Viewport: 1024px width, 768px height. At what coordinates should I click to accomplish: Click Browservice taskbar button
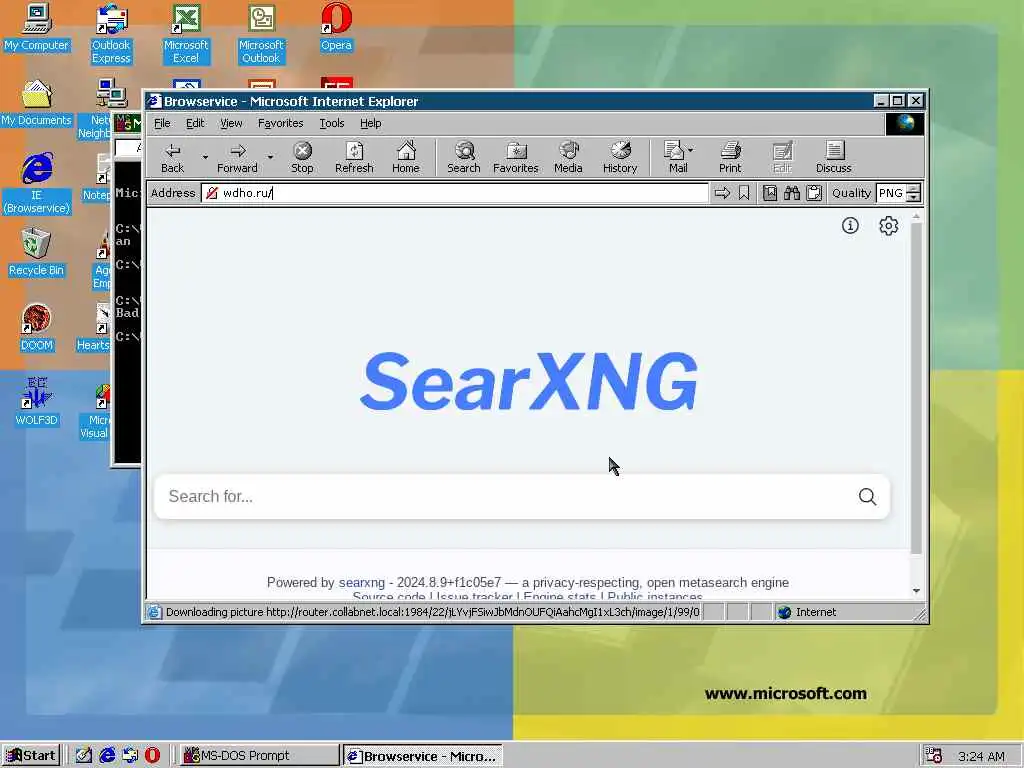[423, 756]
